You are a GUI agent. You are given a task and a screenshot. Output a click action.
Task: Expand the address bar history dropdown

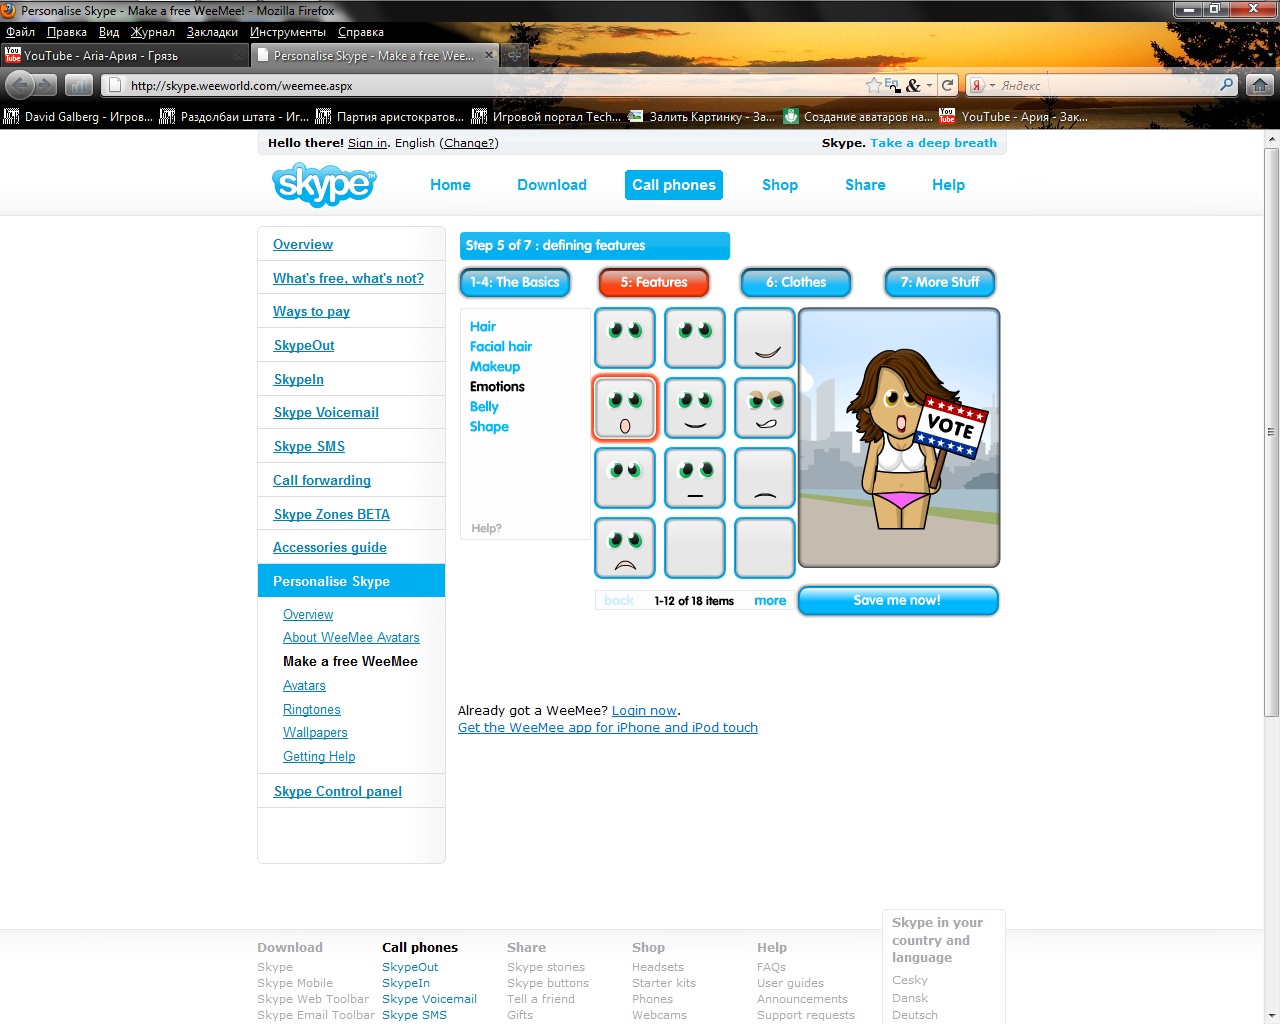click(929, 85)
